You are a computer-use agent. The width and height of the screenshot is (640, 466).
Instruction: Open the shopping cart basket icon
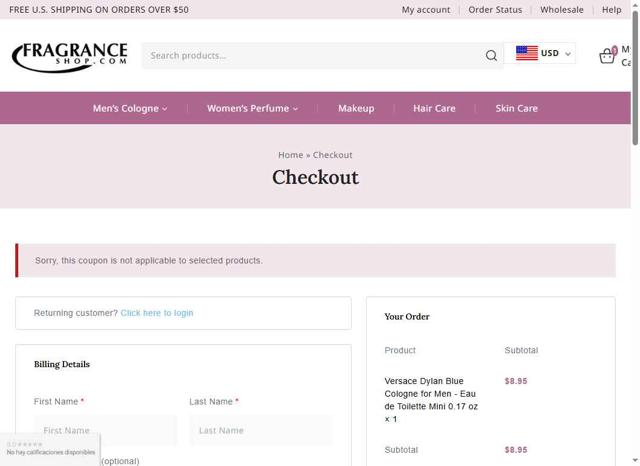click(607, 56)
